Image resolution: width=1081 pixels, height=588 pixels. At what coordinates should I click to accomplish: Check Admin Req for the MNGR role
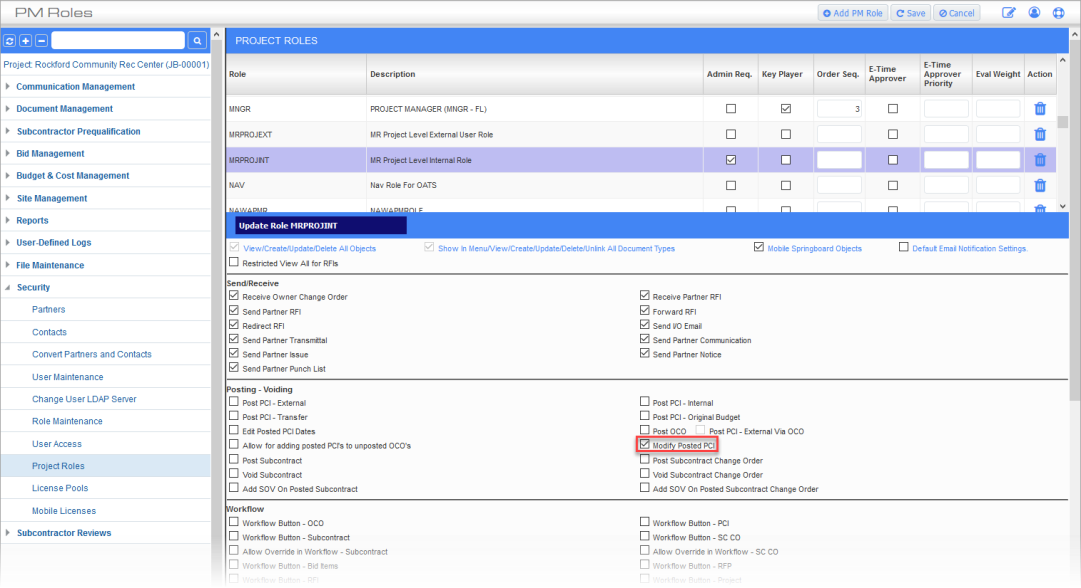730,108
